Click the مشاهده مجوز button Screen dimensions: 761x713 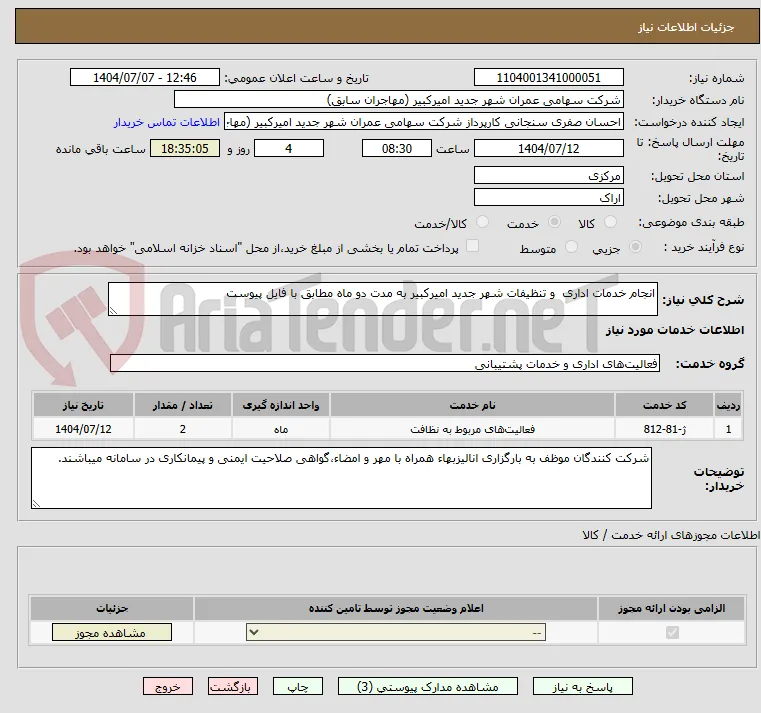tap(112, 632)
